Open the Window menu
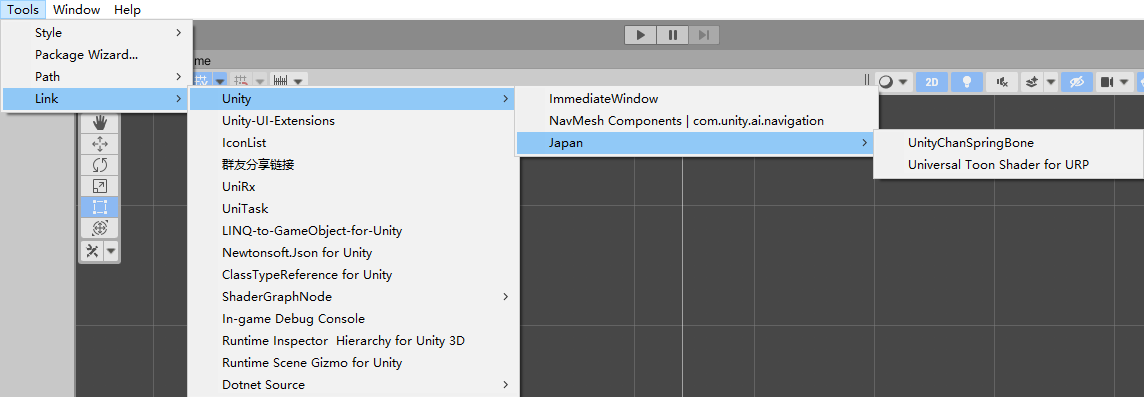The image size is (1144, 397). [x=77, y=9]
